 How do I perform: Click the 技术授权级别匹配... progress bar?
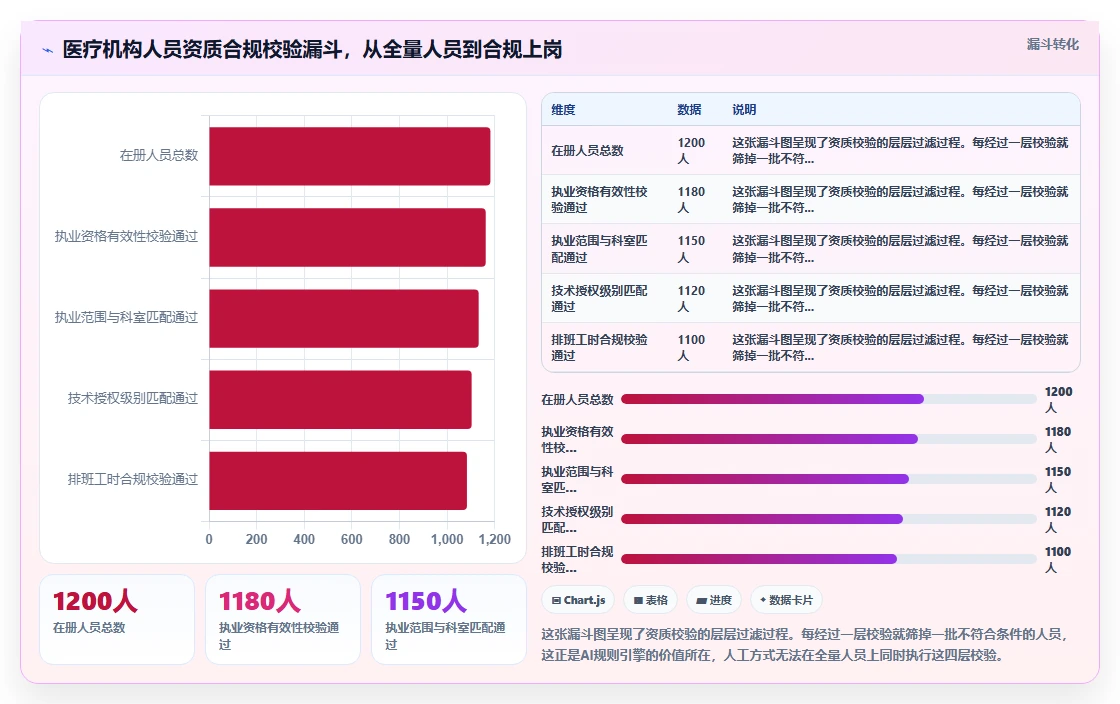click(829, 519)
